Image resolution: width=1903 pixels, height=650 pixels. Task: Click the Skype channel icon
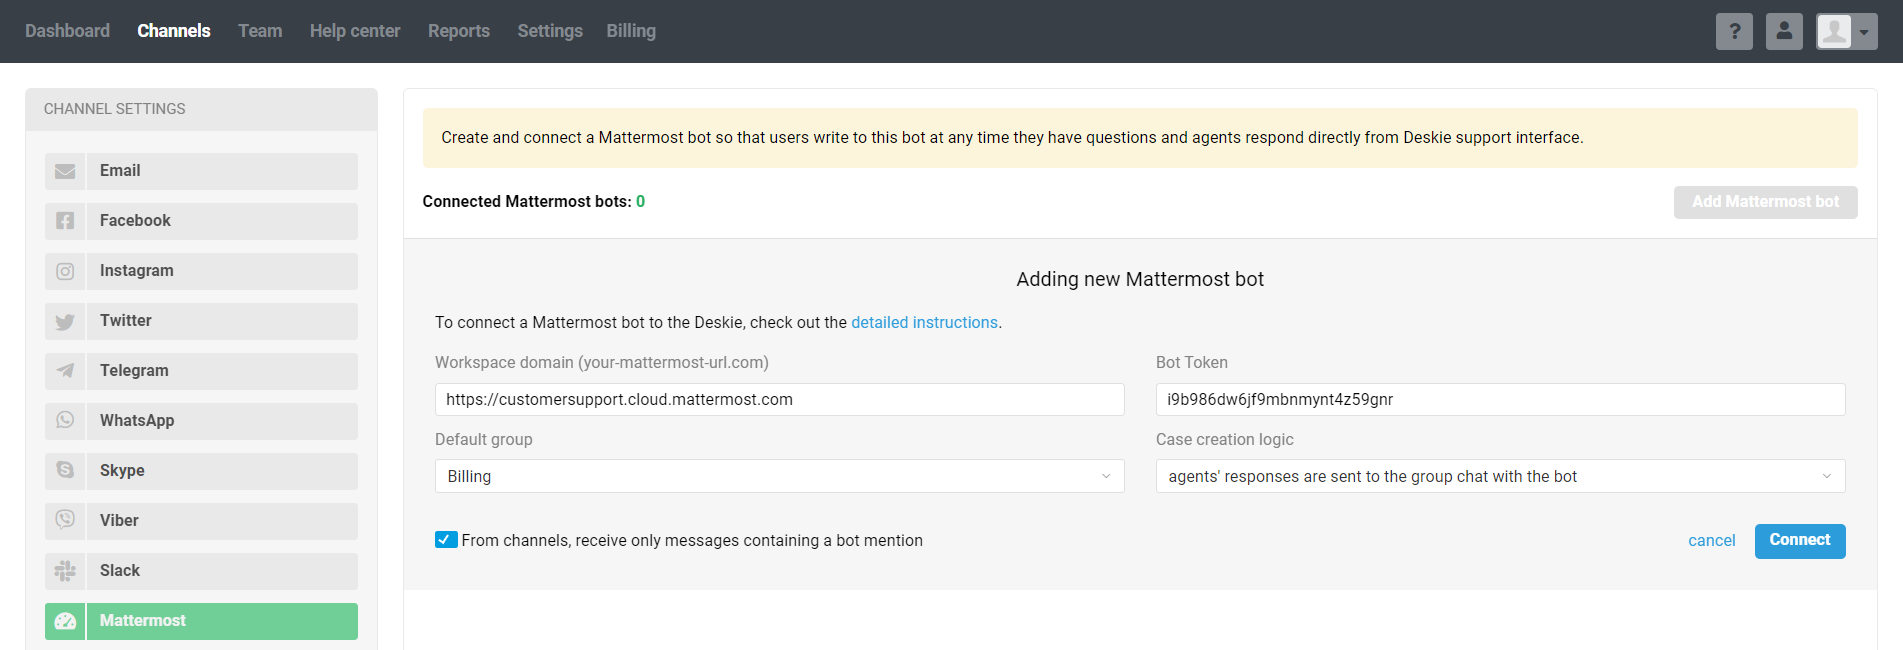pyautogui.click(x=65, y=471)
